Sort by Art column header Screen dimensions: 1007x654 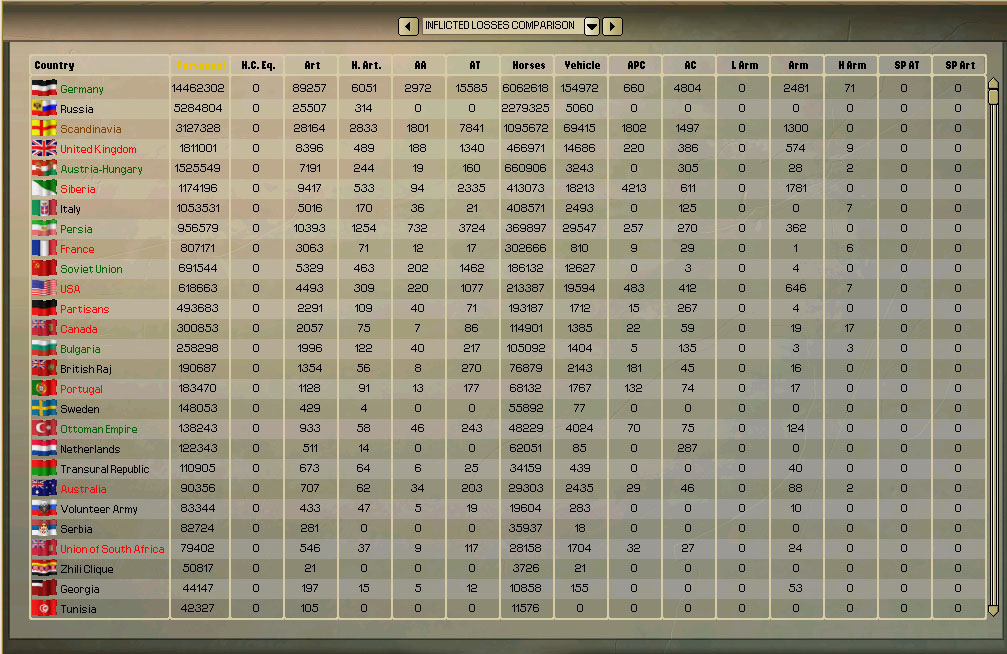(x=311, y=66)
